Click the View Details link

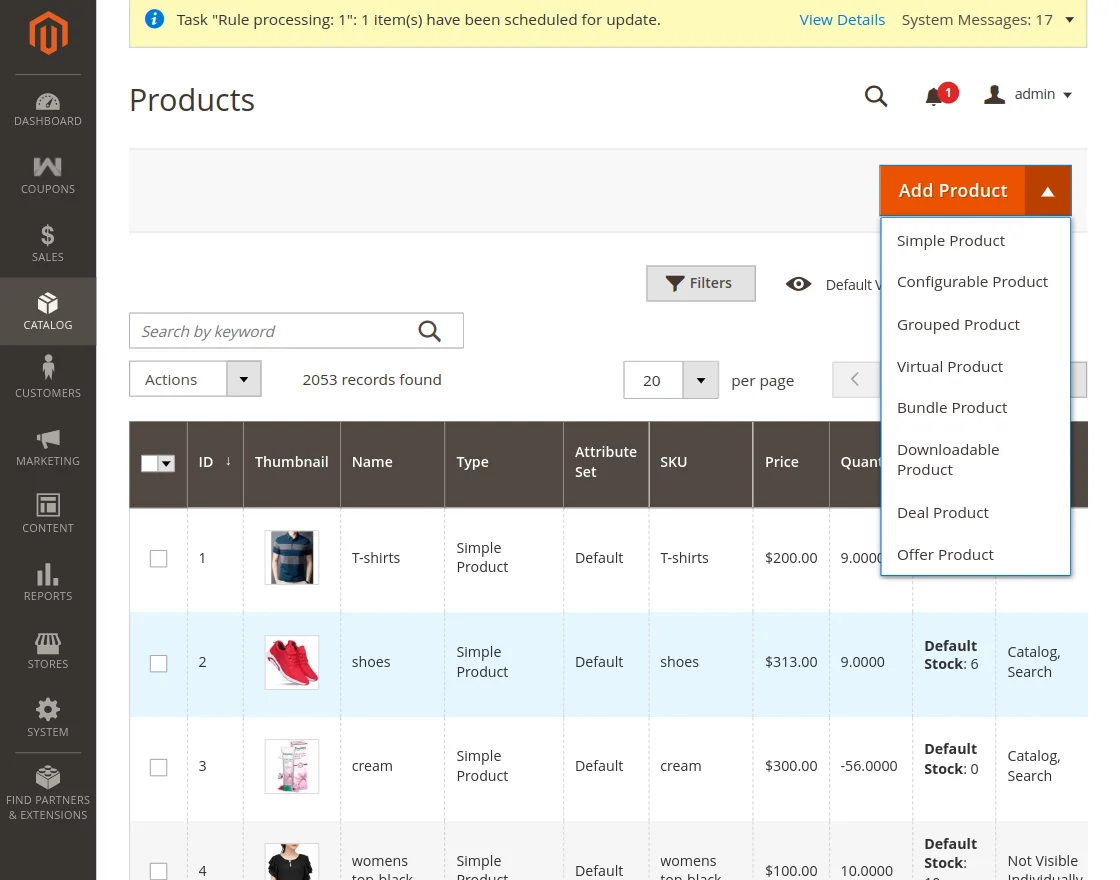[842, 19]
